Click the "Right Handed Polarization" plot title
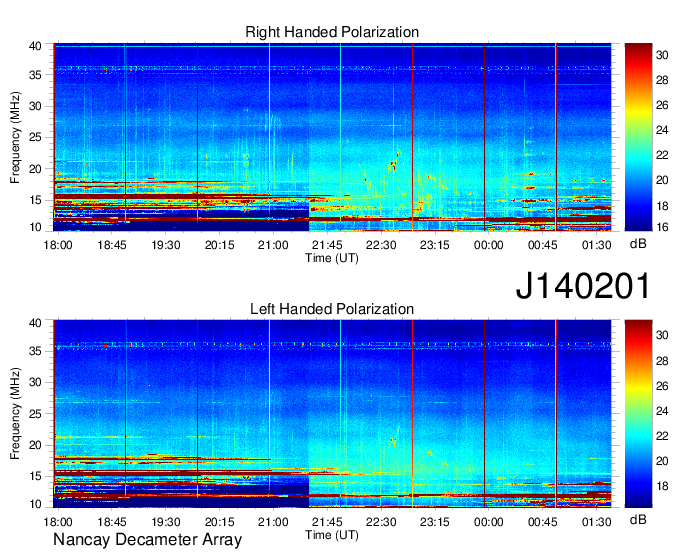 [x=332, y=32]
